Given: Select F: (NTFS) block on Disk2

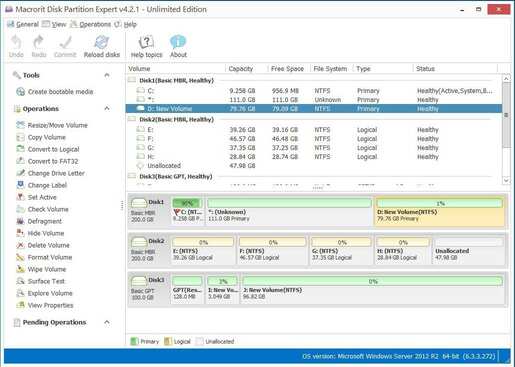Looking at the screenshot, I should pos(272,250).
